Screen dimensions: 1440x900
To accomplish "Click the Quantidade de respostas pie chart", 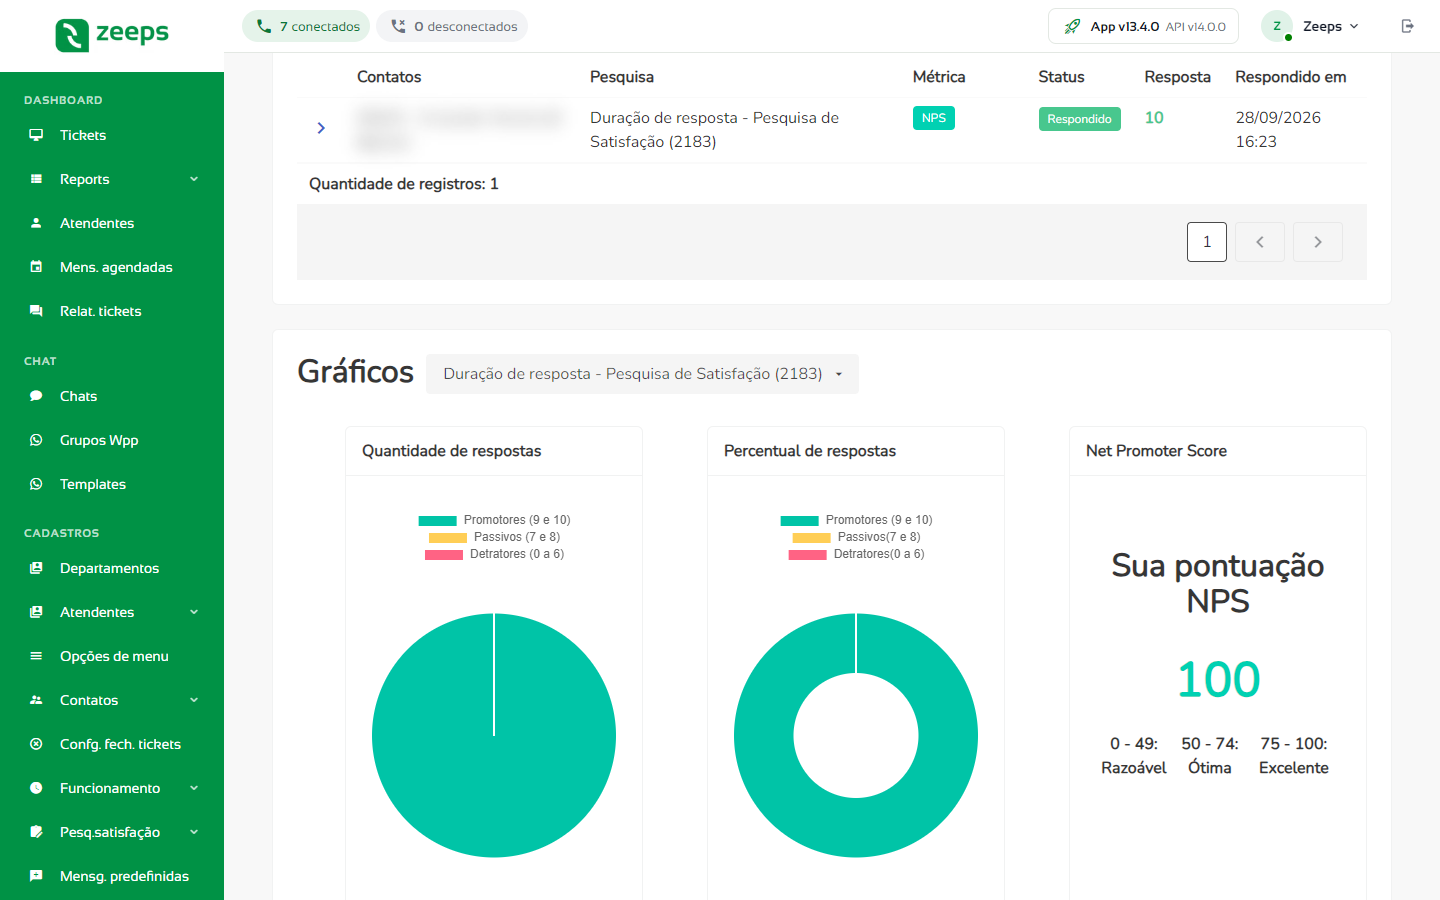I will point(494,735).
